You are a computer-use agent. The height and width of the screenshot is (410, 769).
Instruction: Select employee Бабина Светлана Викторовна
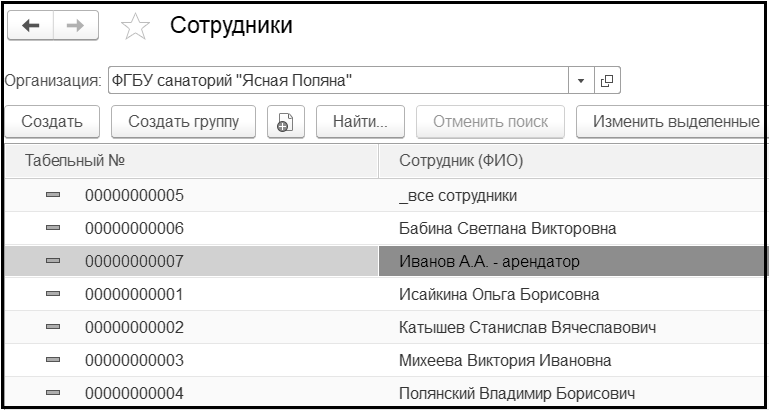click(x=507, y=228)
